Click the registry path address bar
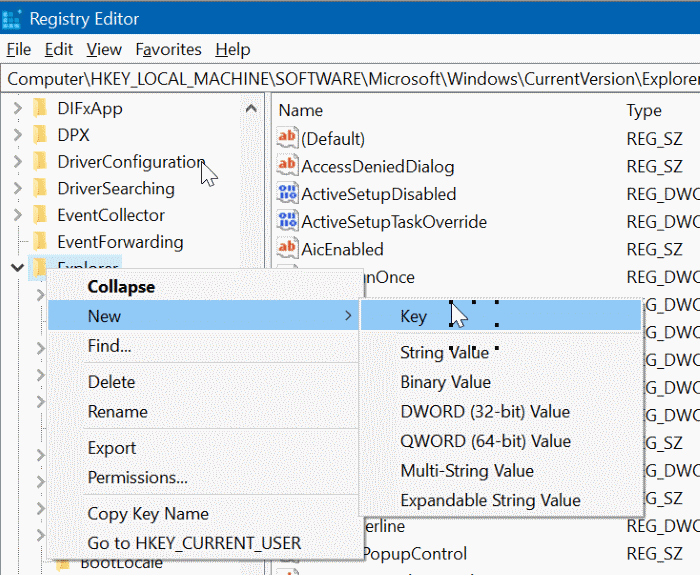 tap(350, 79)
